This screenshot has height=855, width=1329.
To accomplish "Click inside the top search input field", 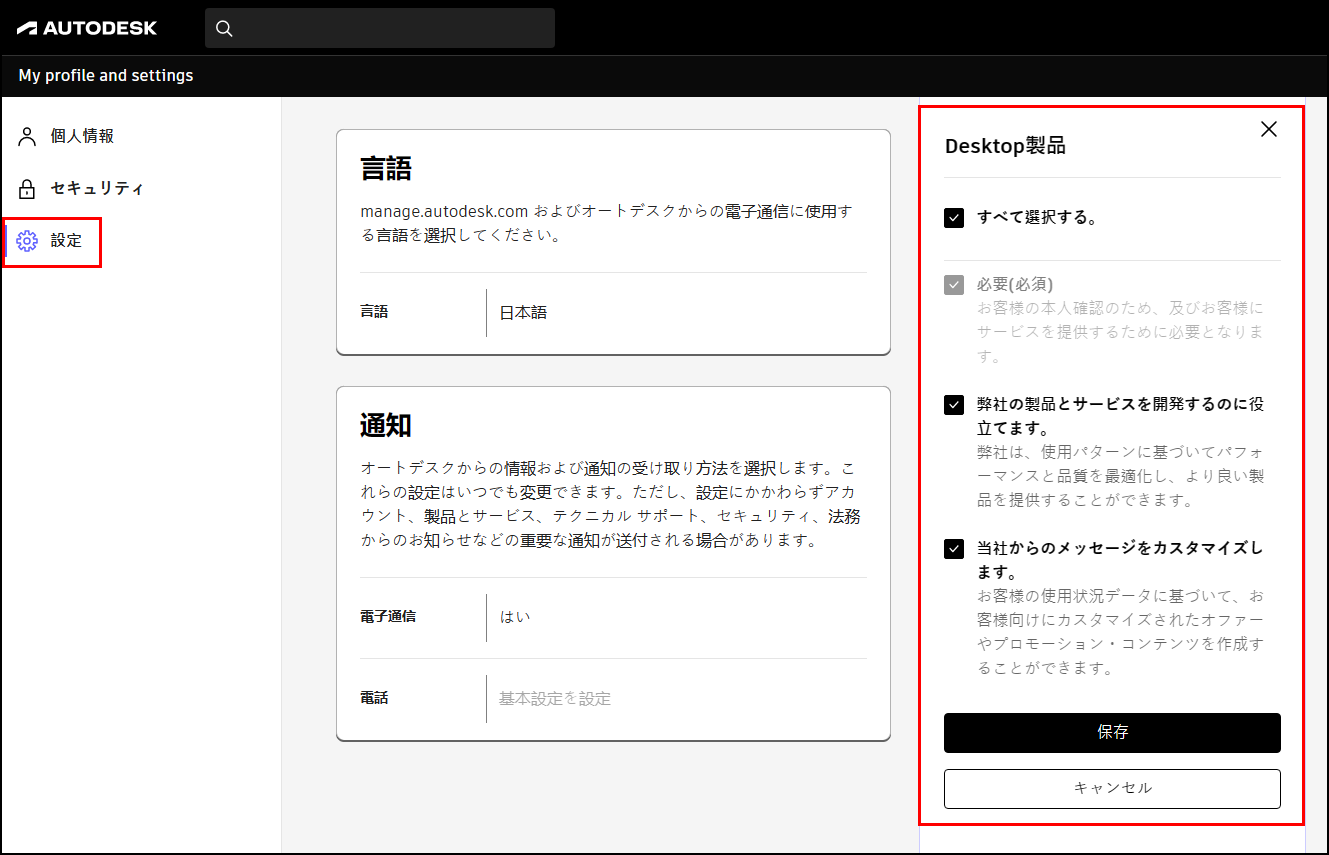I will tap(380, 28).
